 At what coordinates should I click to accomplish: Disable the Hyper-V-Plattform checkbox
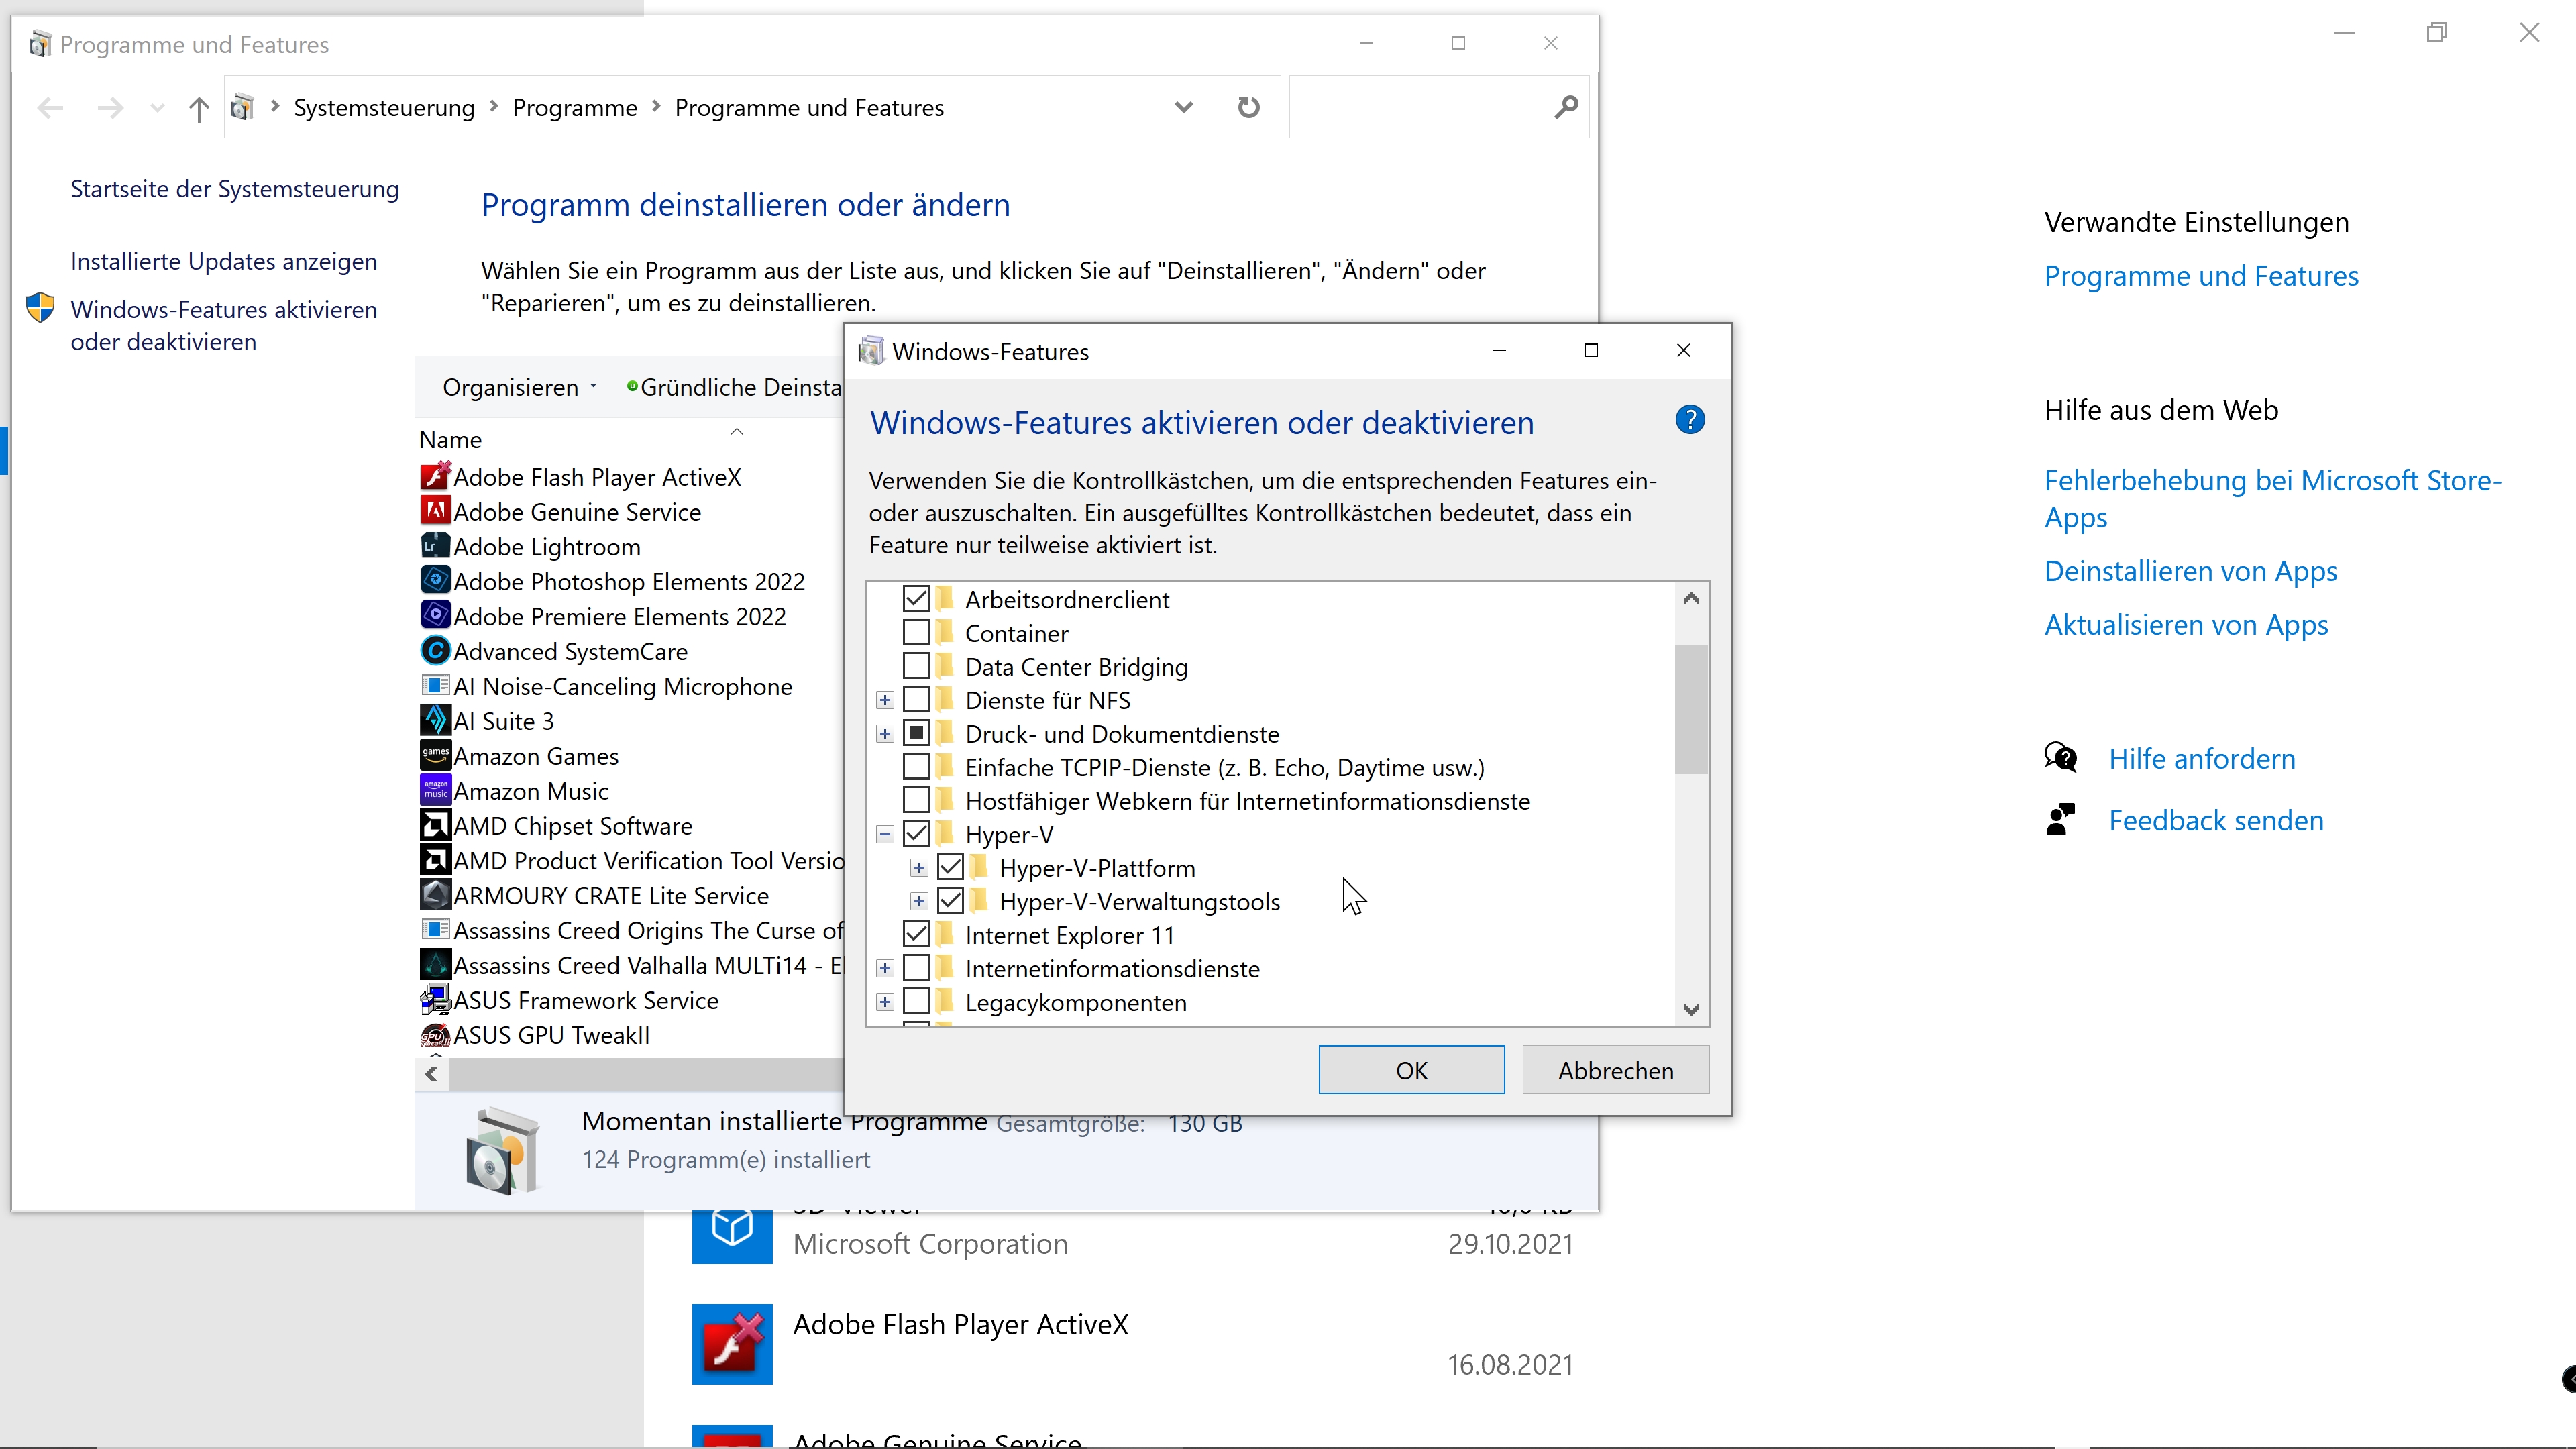pos(950,867)
